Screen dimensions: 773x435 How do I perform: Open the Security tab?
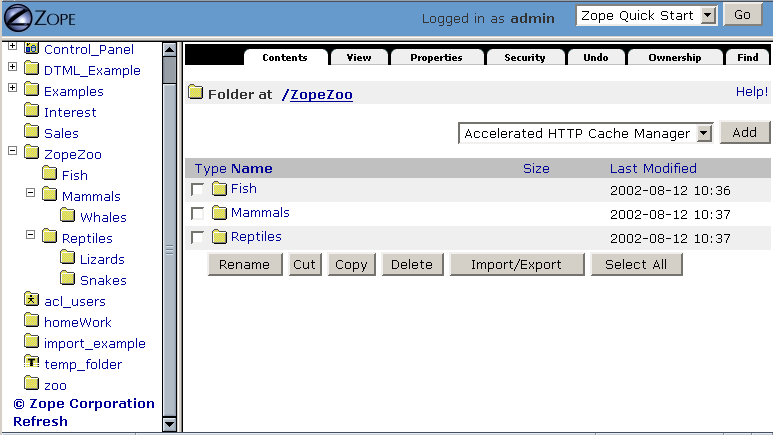tap(525, 58)
